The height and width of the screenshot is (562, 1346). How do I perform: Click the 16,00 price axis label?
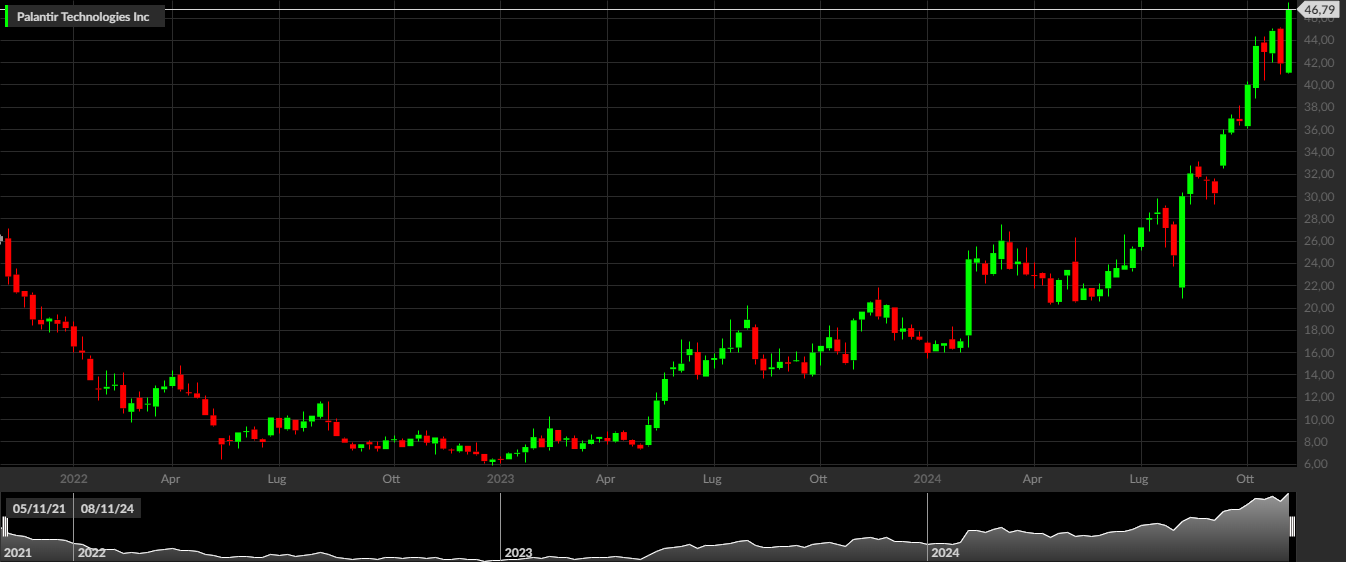(1319, 353)
